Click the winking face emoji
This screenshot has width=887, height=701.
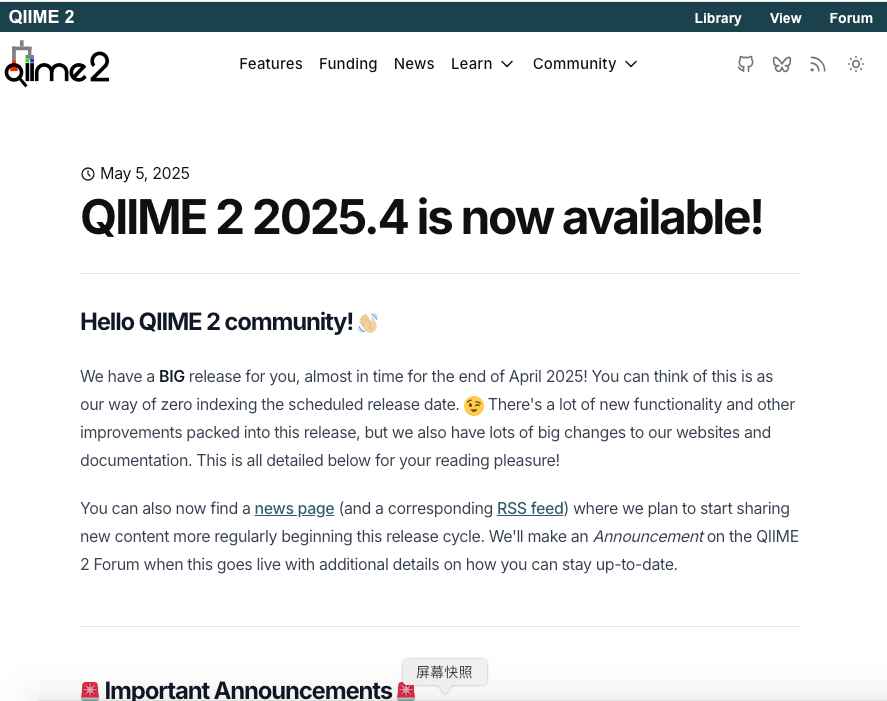[474, 405]
